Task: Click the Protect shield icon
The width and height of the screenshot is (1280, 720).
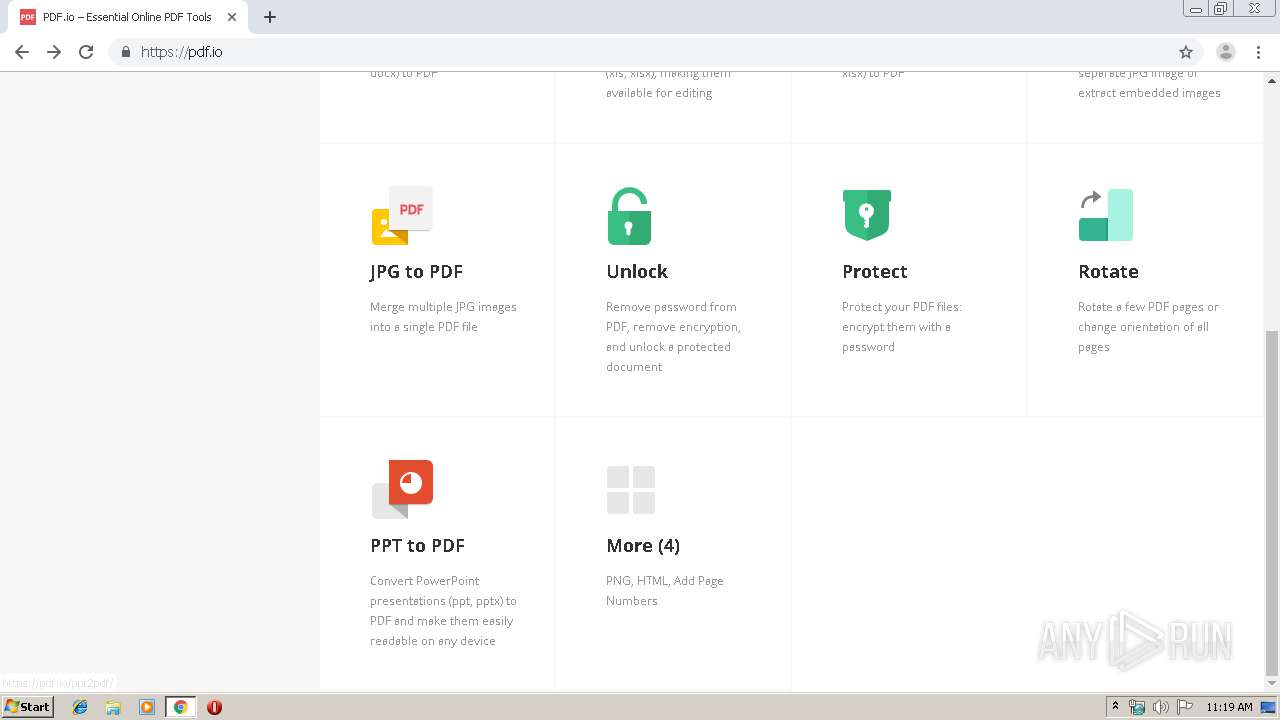Action: (867, 215)
